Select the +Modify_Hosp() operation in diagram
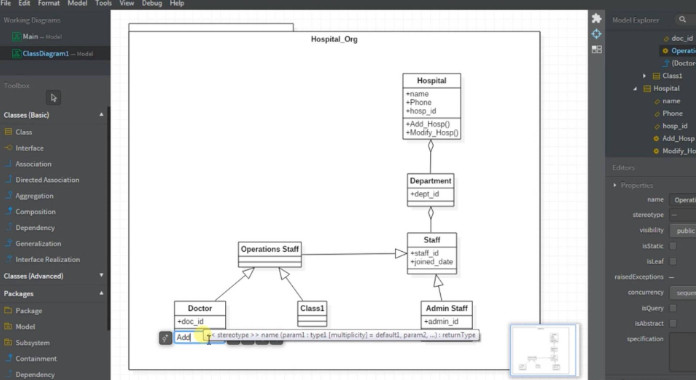696x380 pixels. pos(432,133)
